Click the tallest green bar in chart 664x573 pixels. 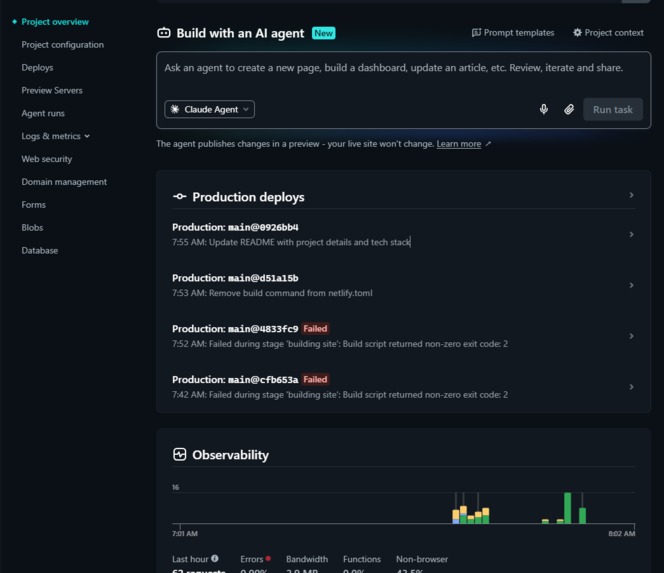[x=567, y=508]
